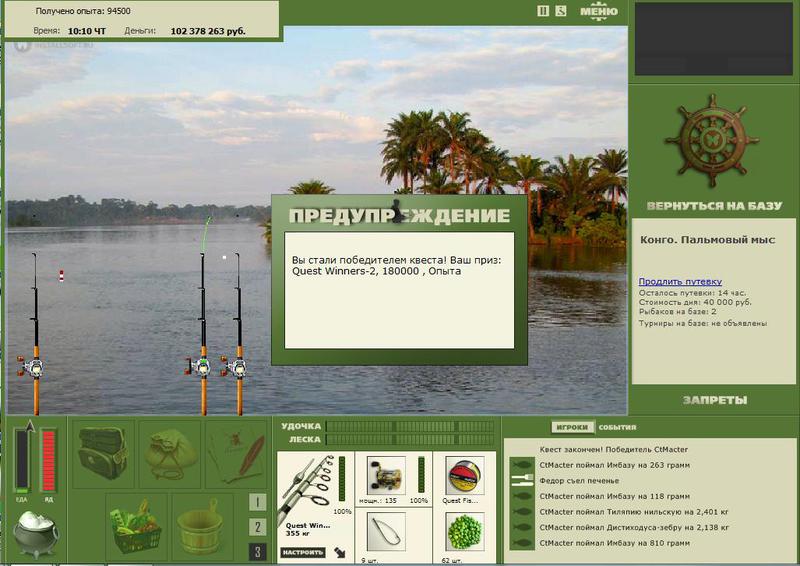Click the rod condition bar at 100%
The height and width of the screenshot is (566, 800).
pyautogui.click(x=342, y=479)
